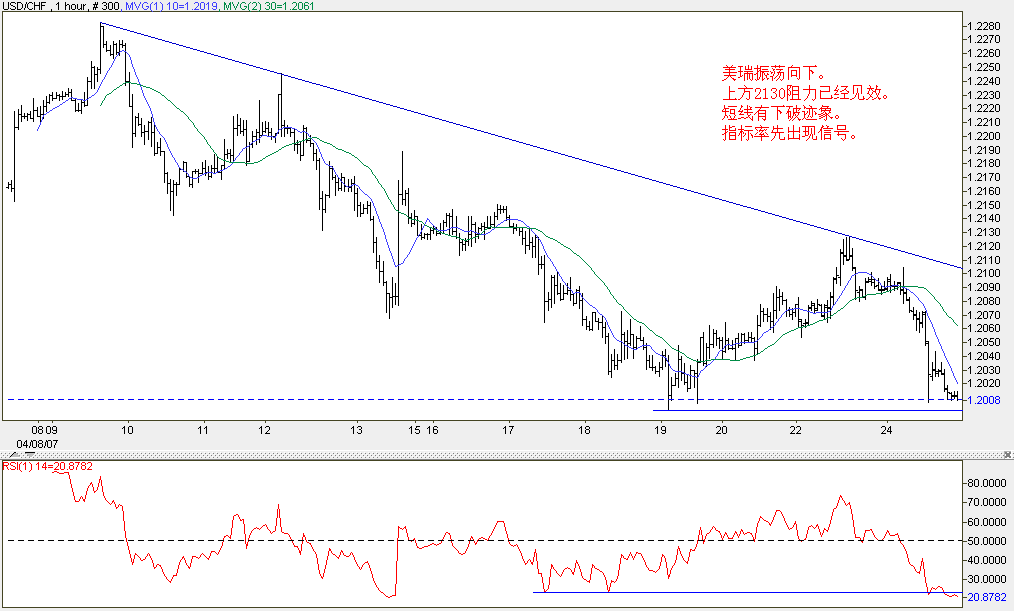
Task: Click the blue 1.2008 current price tag
Action: pyautogui.click(x=984, y=400)
